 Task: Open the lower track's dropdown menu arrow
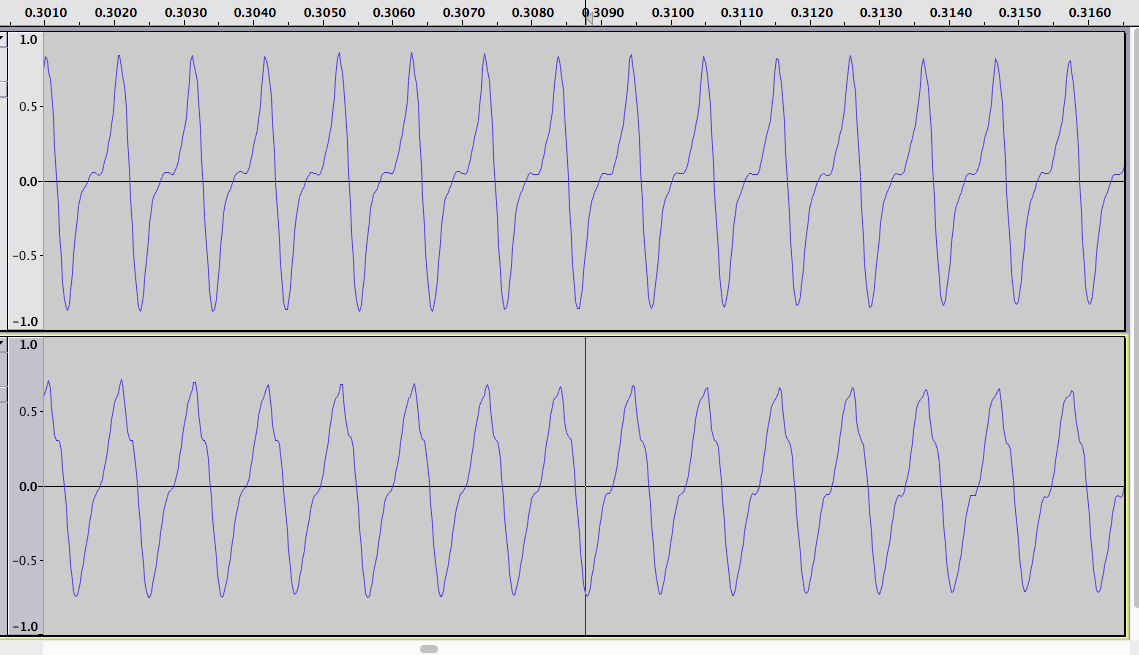click(3, 345)
